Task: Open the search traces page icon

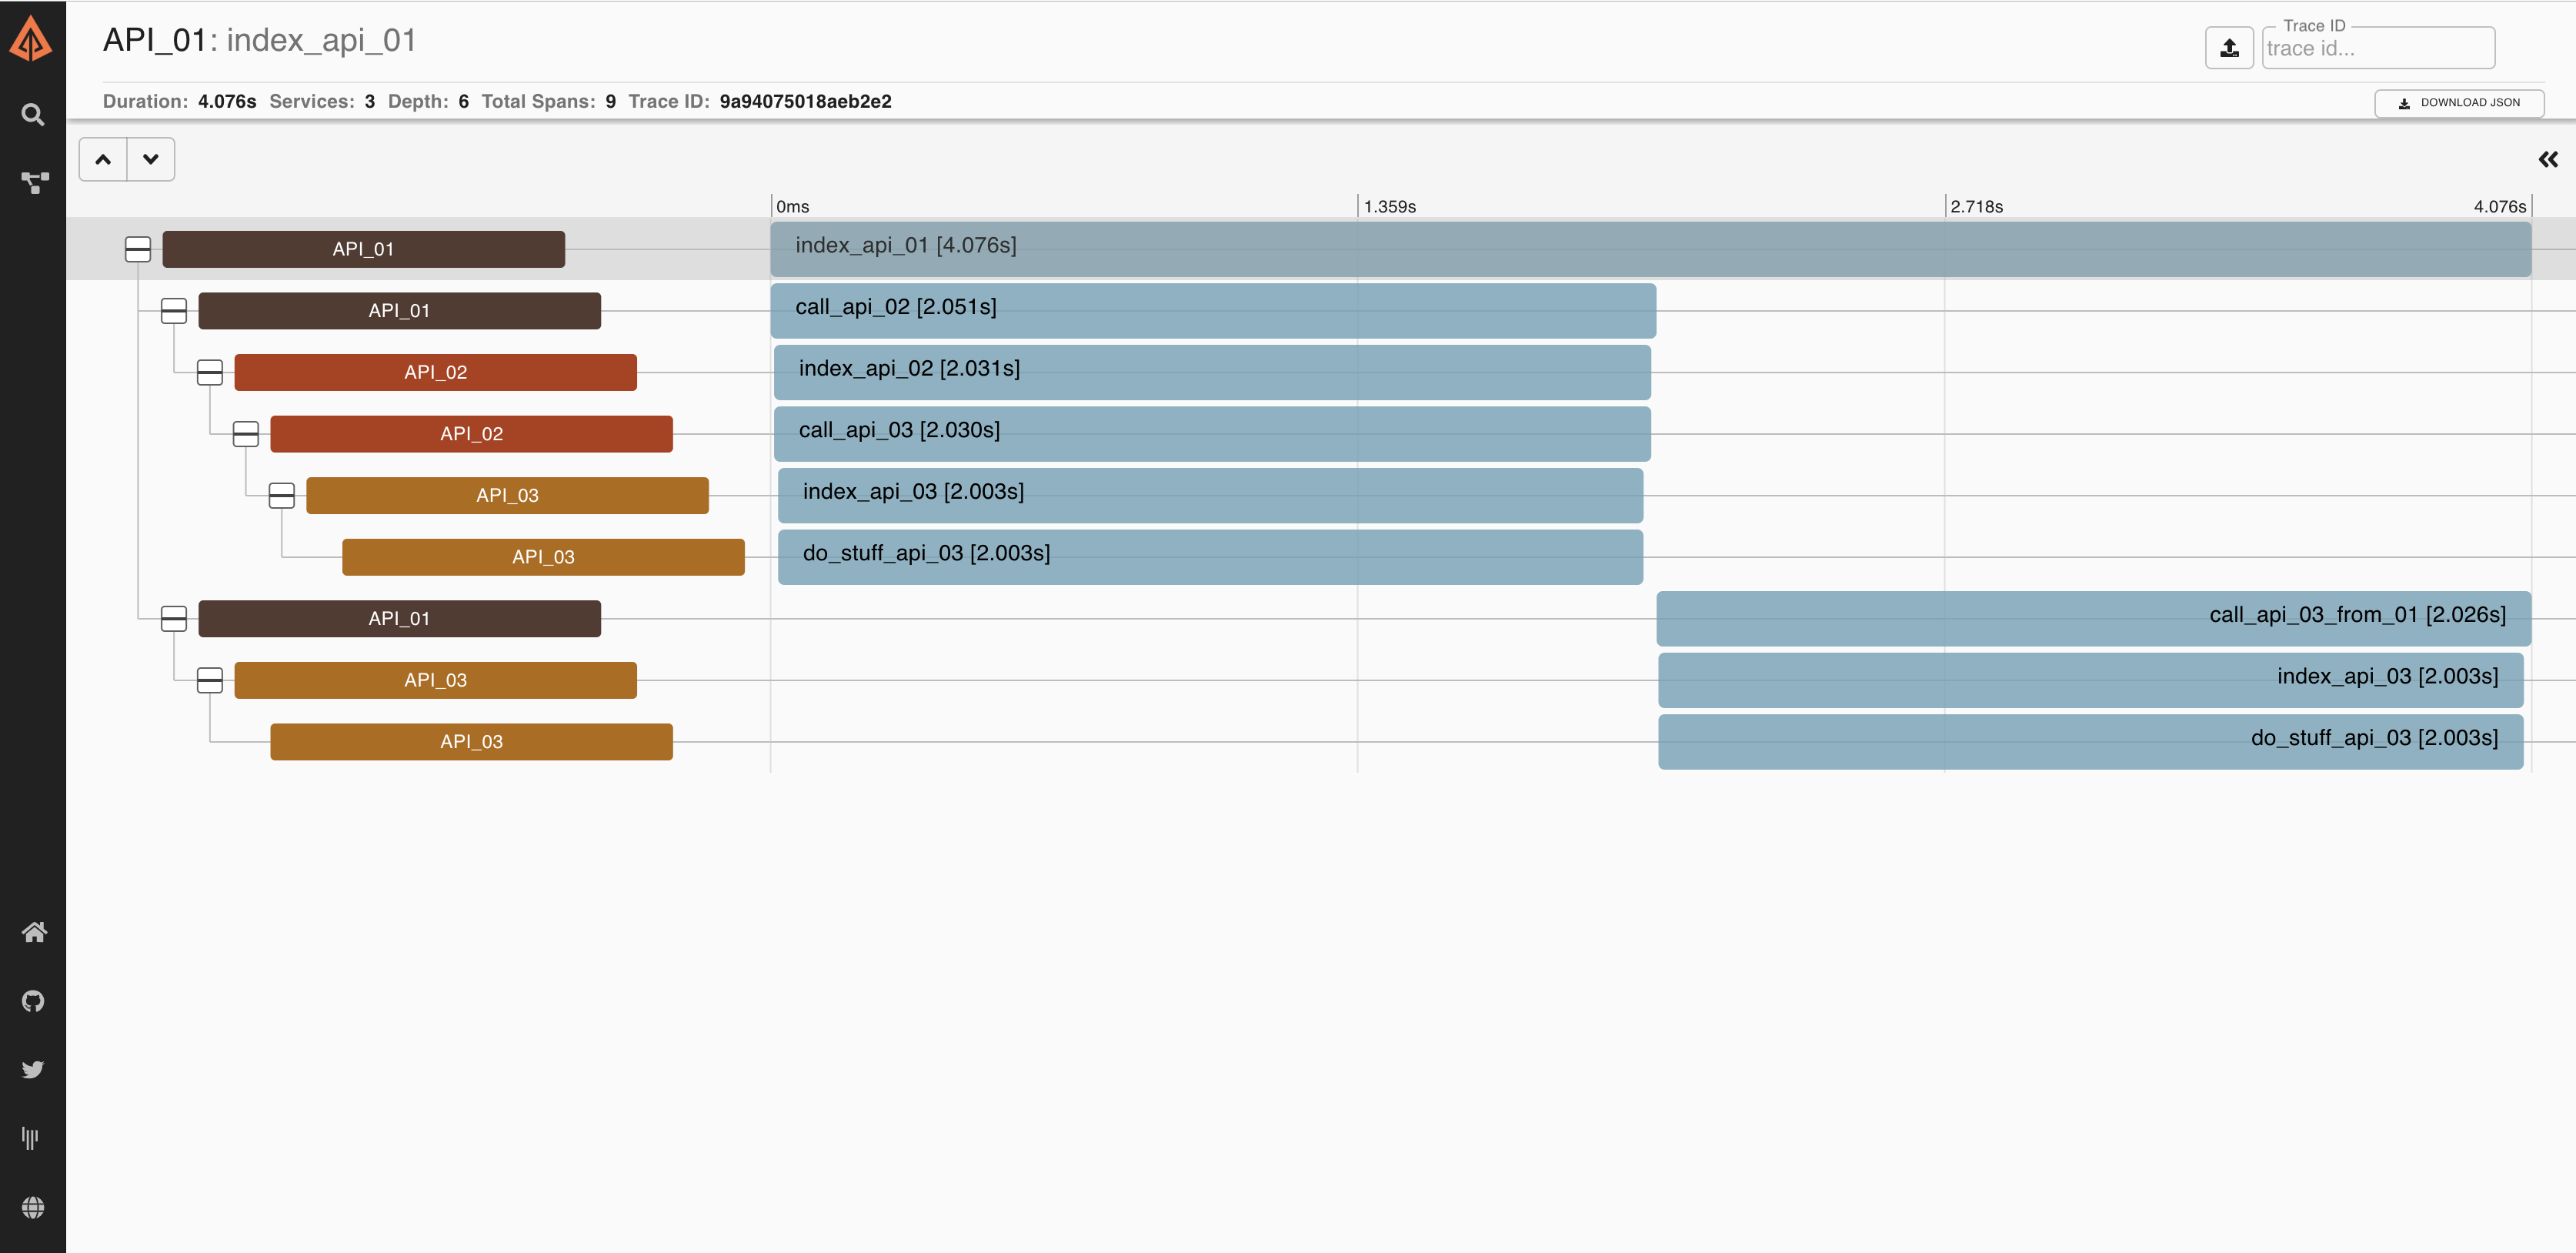Action: (x=33, y=115)
